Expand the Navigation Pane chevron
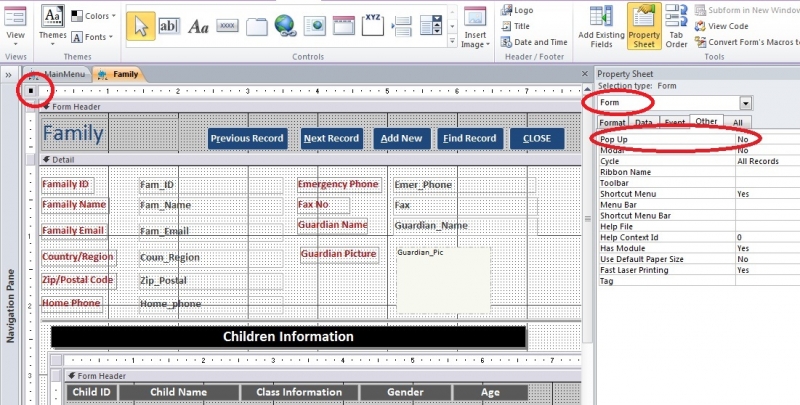Viewport: 800px width, 405px height. [x=8, y=75]
